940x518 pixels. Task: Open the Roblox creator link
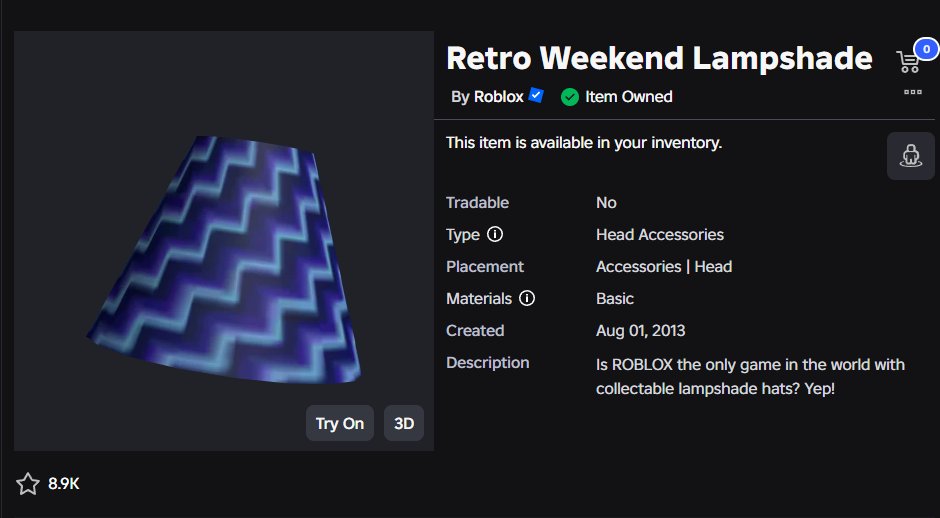pyautogui.click(x=499, y=97)
